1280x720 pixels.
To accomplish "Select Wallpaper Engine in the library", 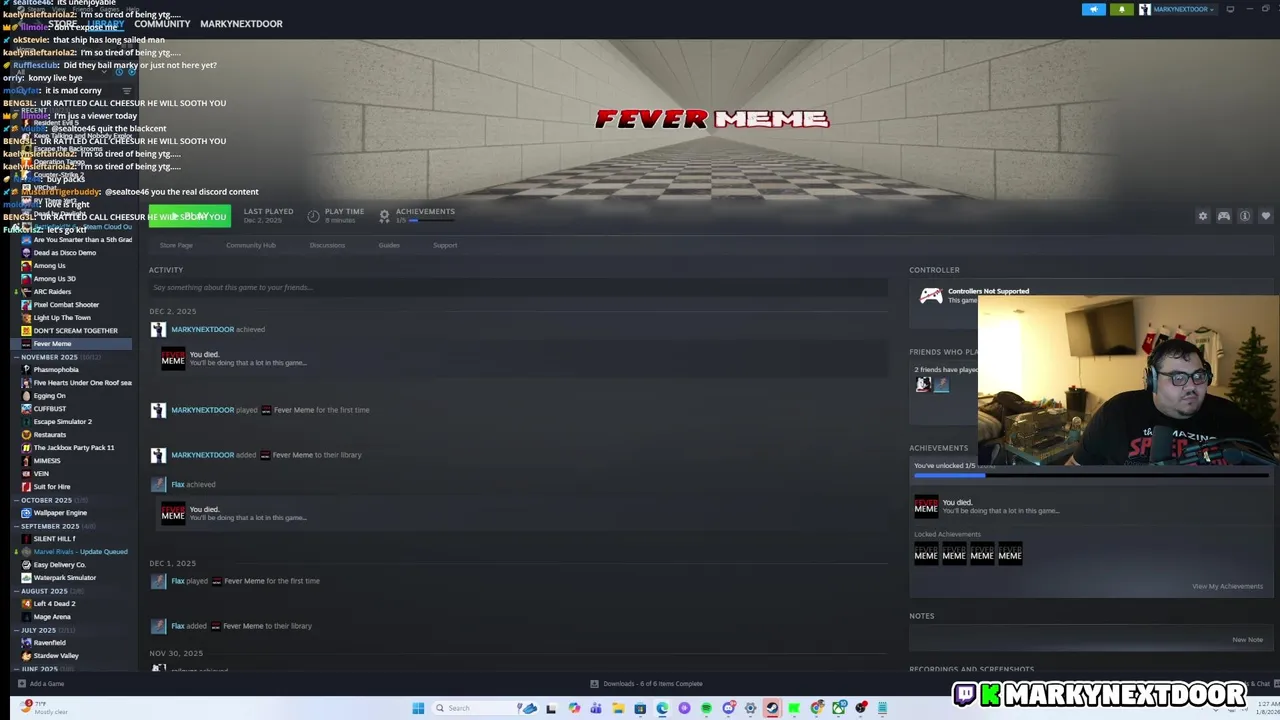I will click(60, 513).
